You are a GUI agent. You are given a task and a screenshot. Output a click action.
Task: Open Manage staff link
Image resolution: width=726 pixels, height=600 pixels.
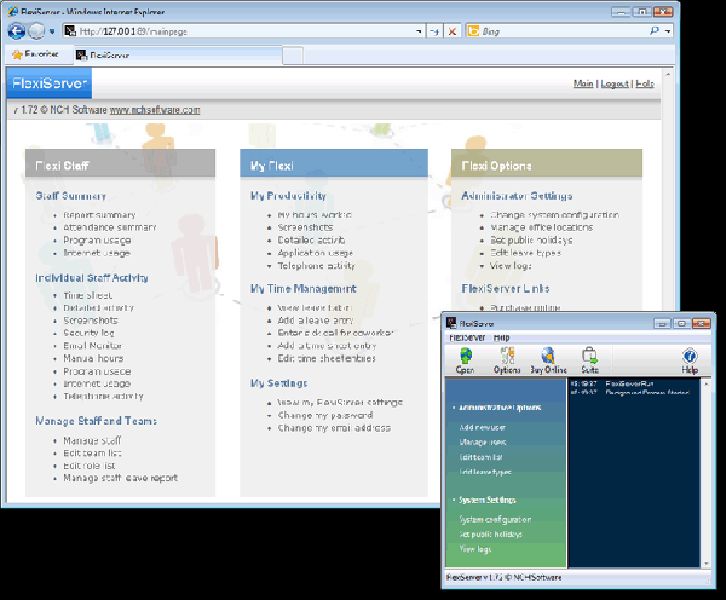coord(92,440)
